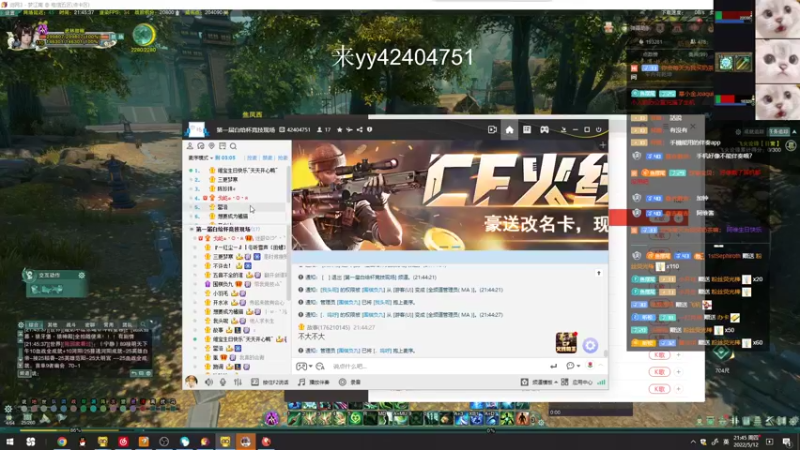Open the gear on the interaction-actions panel
The image size is (800, 450).
coord(82,276)
